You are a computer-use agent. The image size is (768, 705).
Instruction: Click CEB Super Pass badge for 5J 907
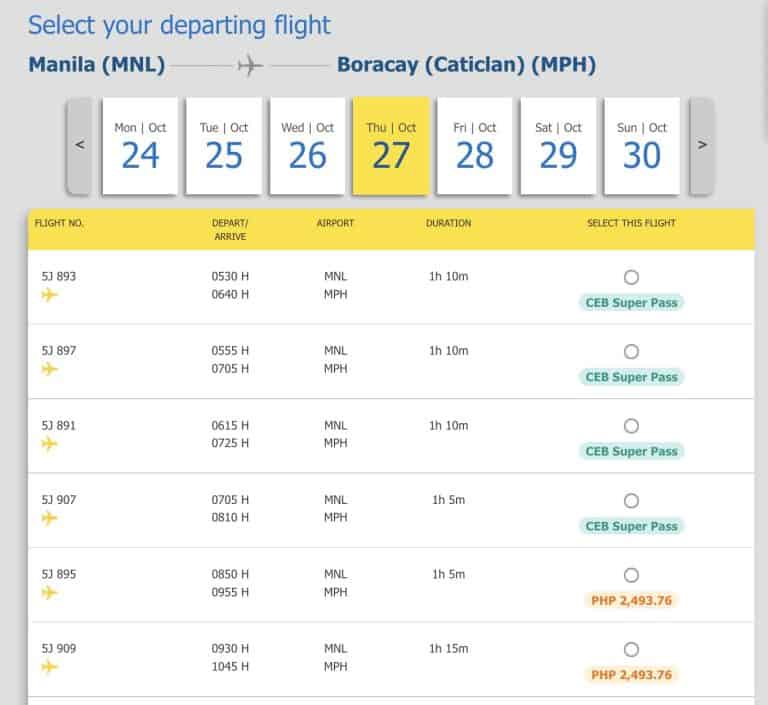(x=631, y=526)
